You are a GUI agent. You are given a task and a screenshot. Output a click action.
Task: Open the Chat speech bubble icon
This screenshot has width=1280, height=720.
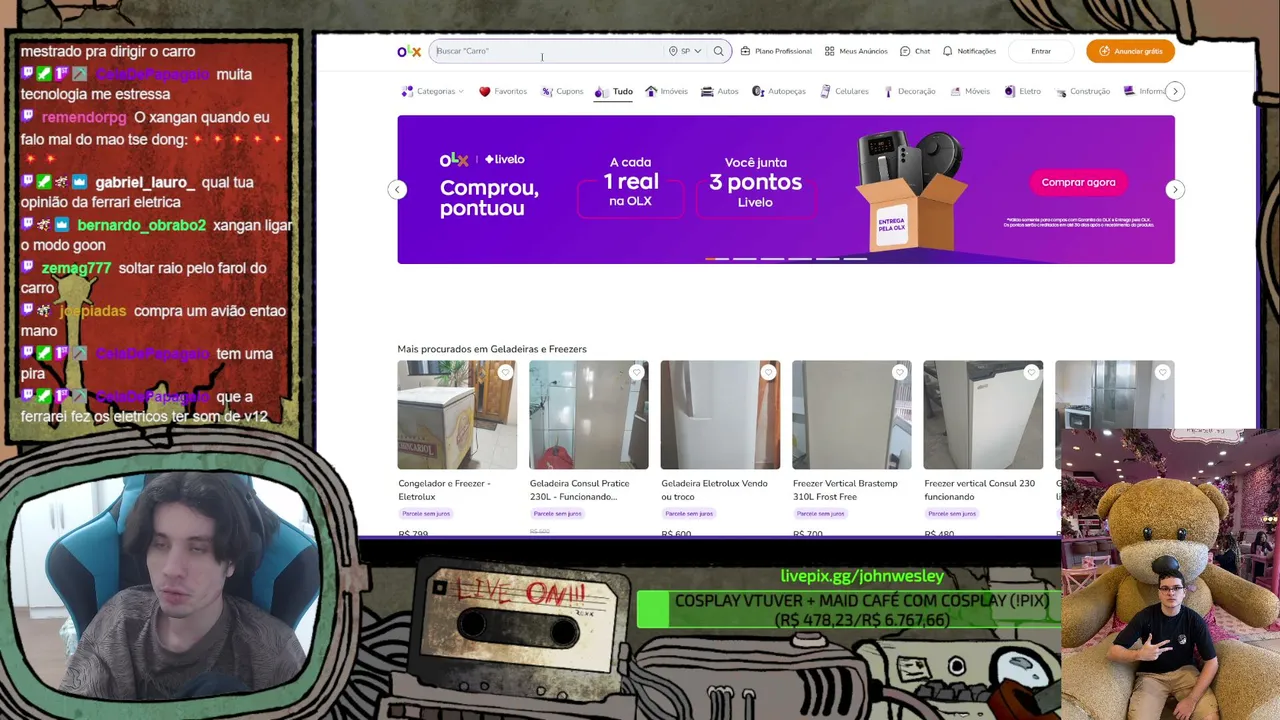915,51
